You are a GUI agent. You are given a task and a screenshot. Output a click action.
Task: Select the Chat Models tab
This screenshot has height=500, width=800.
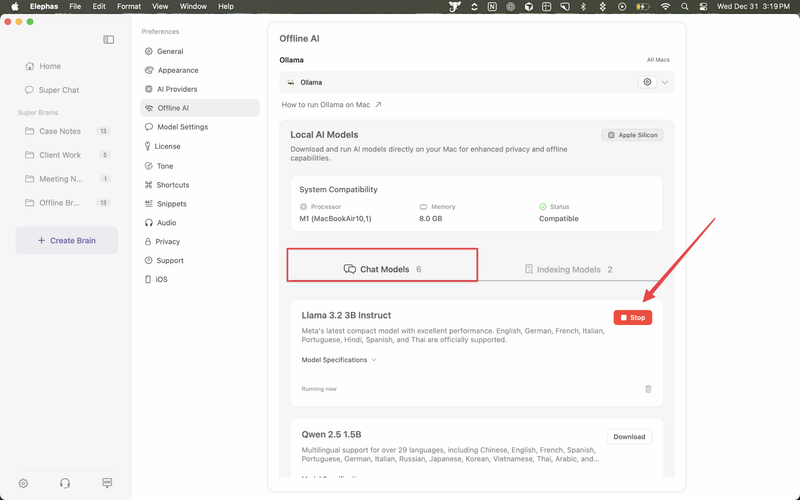click(x=382, y=269)
